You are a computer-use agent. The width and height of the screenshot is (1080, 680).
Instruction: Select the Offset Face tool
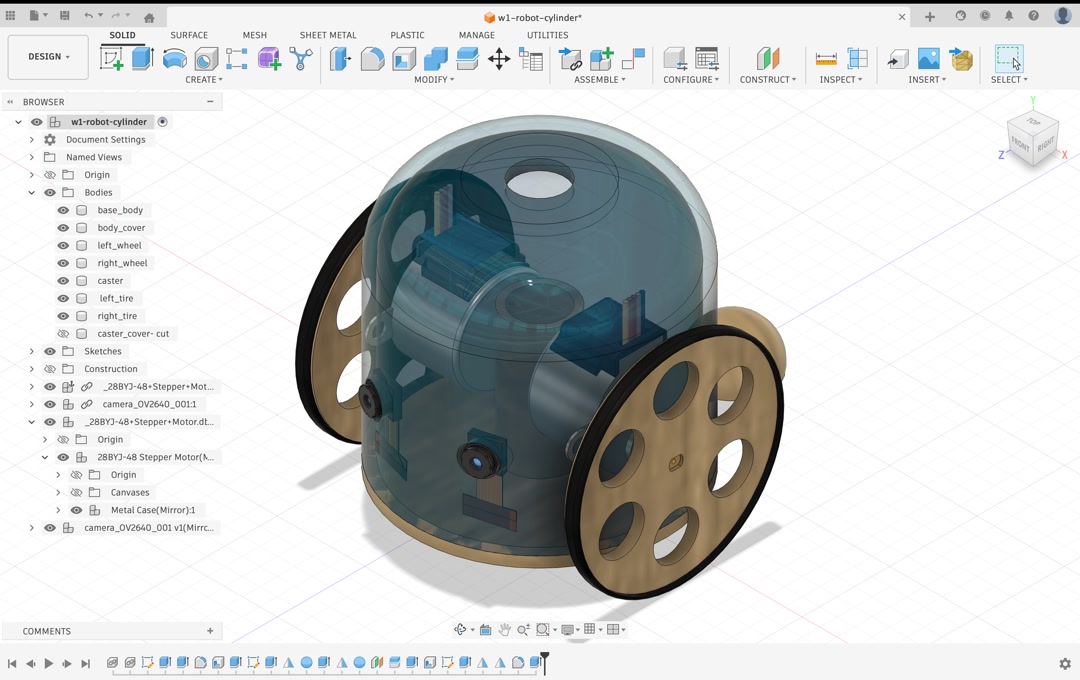click(x=467, y=59)
